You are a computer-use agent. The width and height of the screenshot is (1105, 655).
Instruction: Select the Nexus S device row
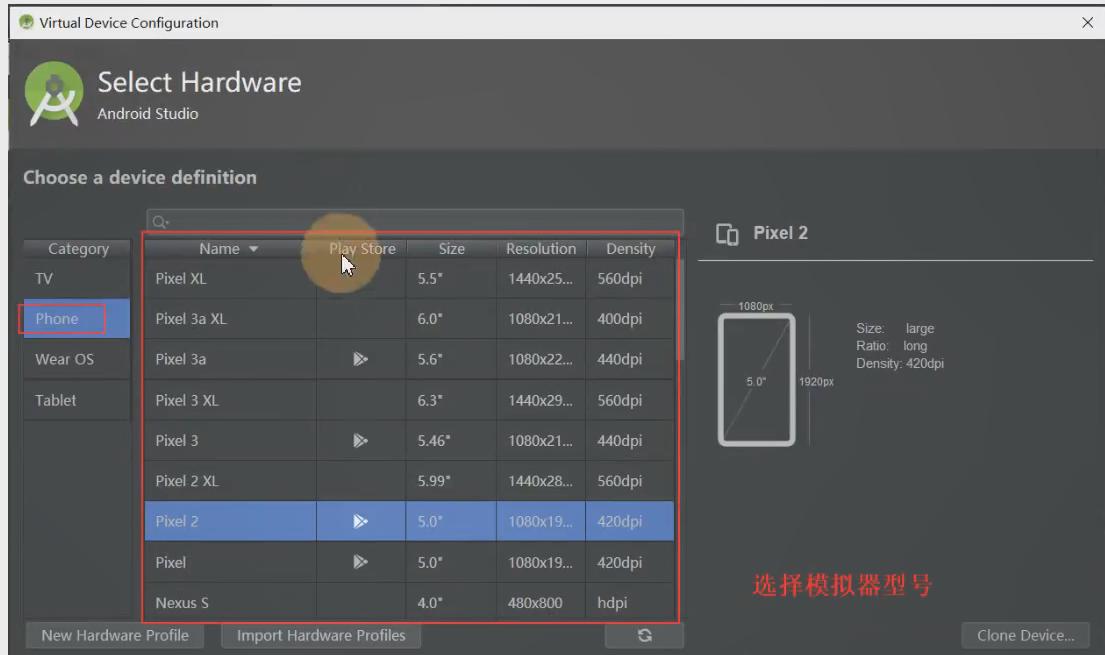click(230, 602)
